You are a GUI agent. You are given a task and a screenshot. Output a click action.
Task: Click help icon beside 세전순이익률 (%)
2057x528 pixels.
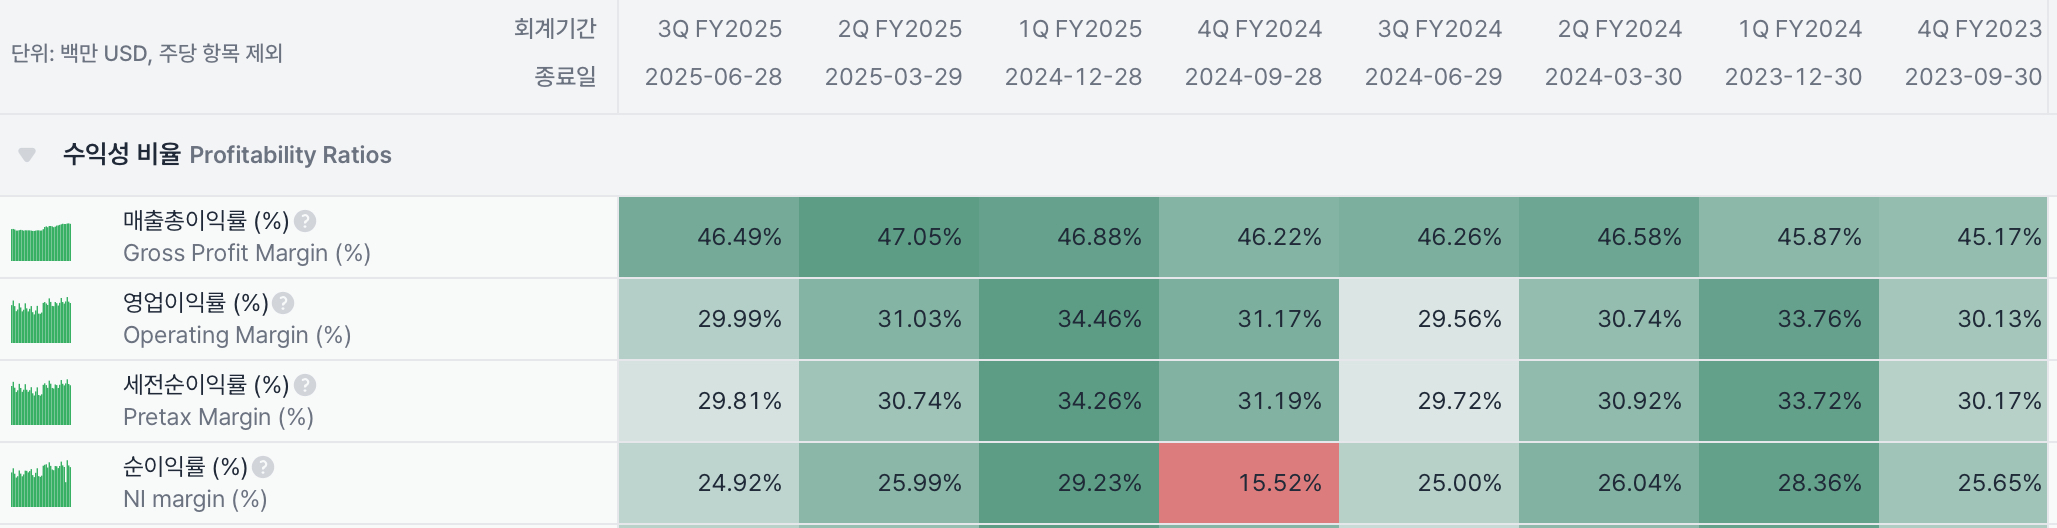pos(305,385)
